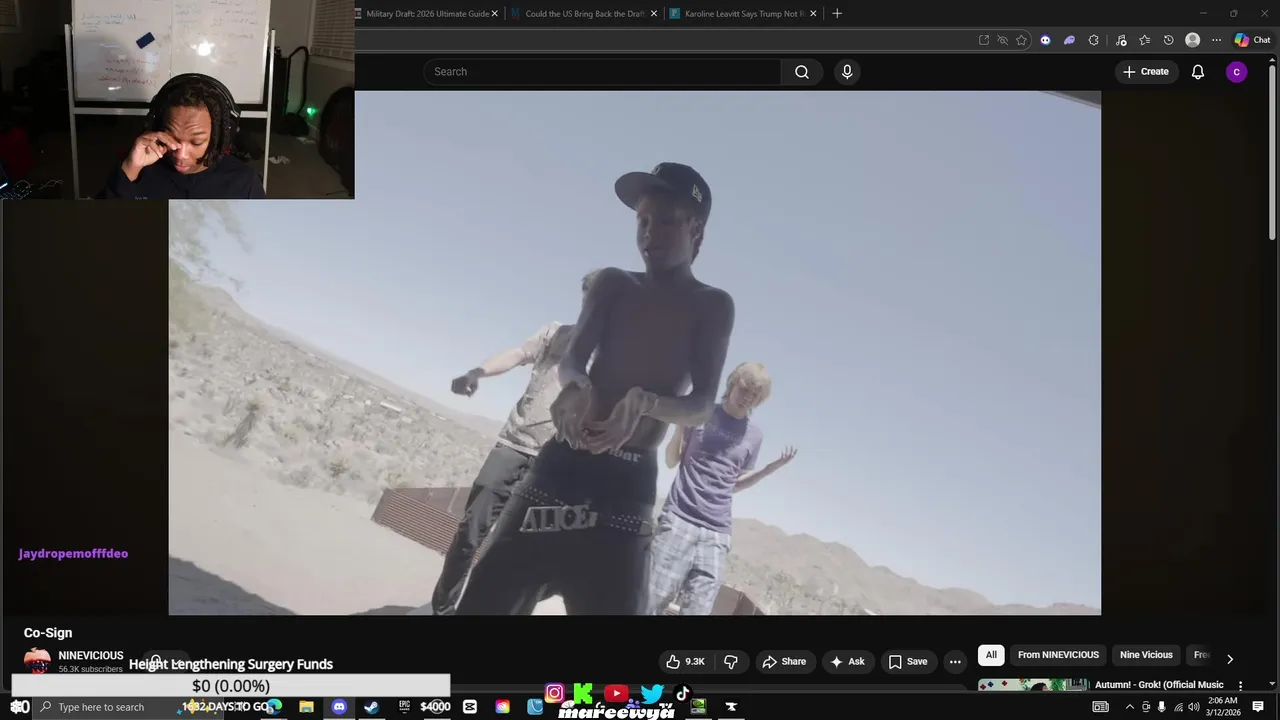Open the taskbar clock showing 2:06 AM
Viewport: 1280px width, 720px height.
(1223, 707)
